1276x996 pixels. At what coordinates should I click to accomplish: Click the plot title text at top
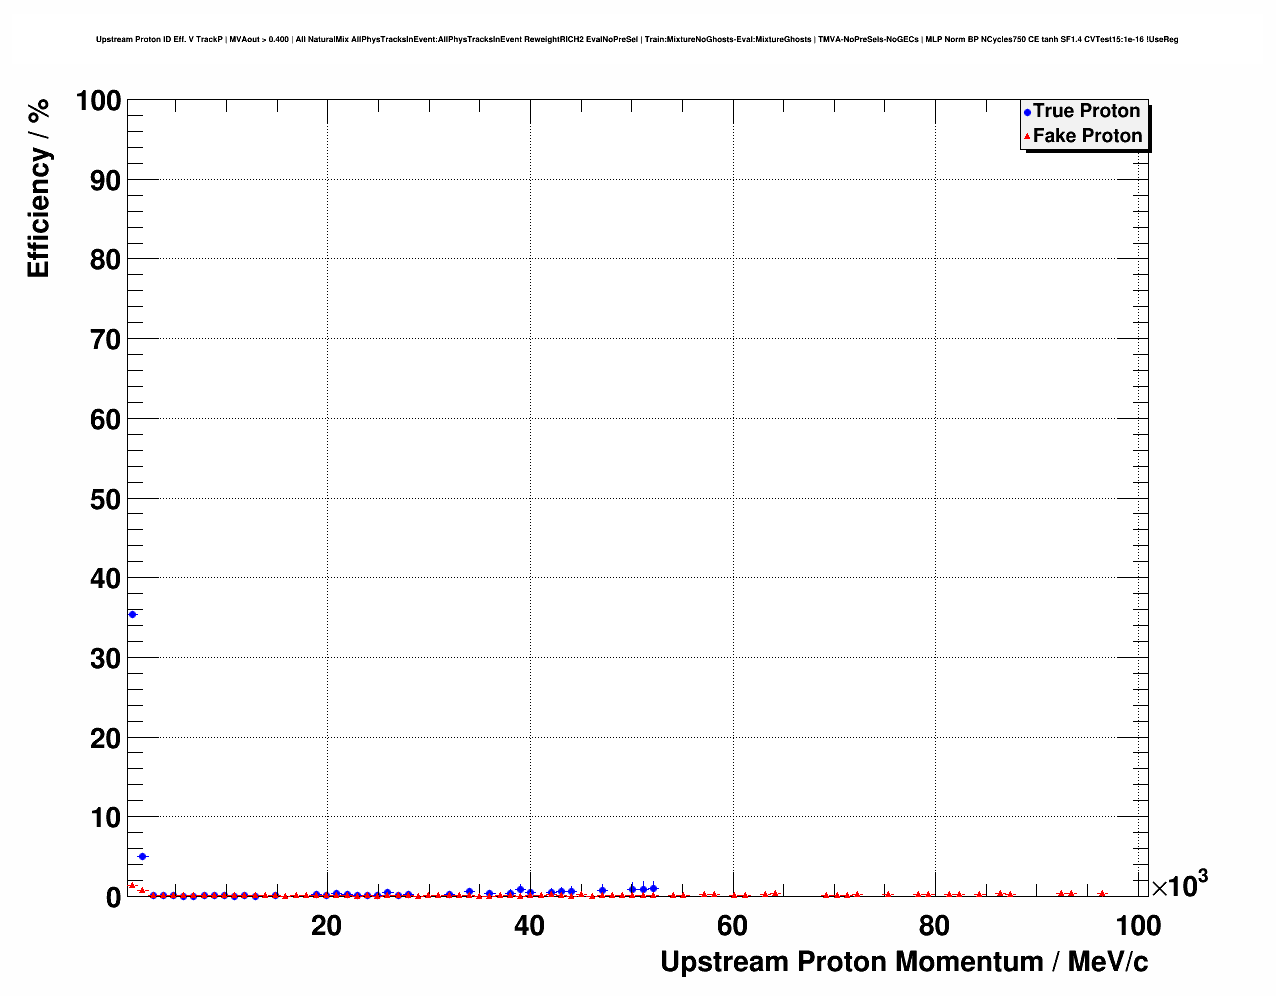click(x=637, y=40)
